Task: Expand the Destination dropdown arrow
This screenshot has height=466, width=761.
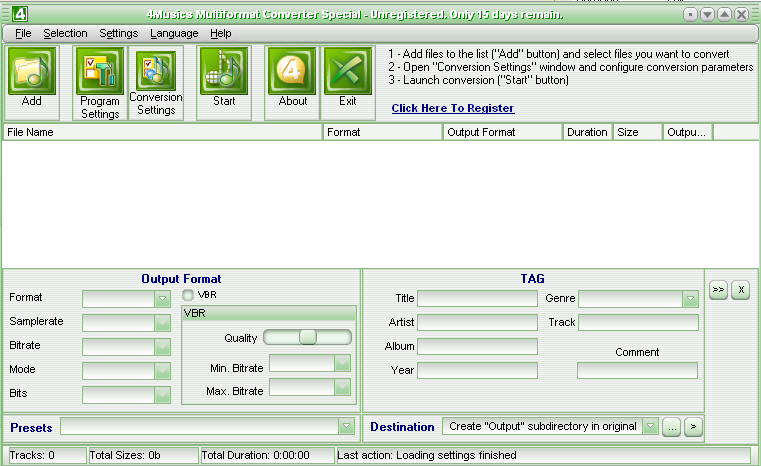Action: [650, 426]
